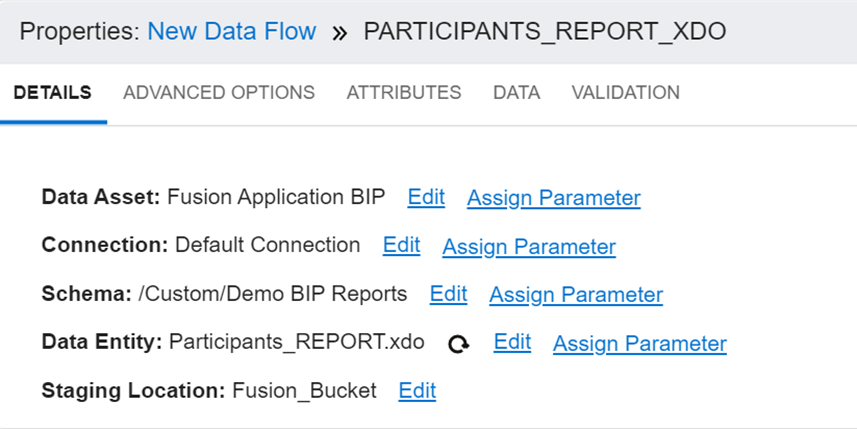Viewport: 857px width, 429px height.
Task: Edit the Schema path
Action: click(448, 294)
